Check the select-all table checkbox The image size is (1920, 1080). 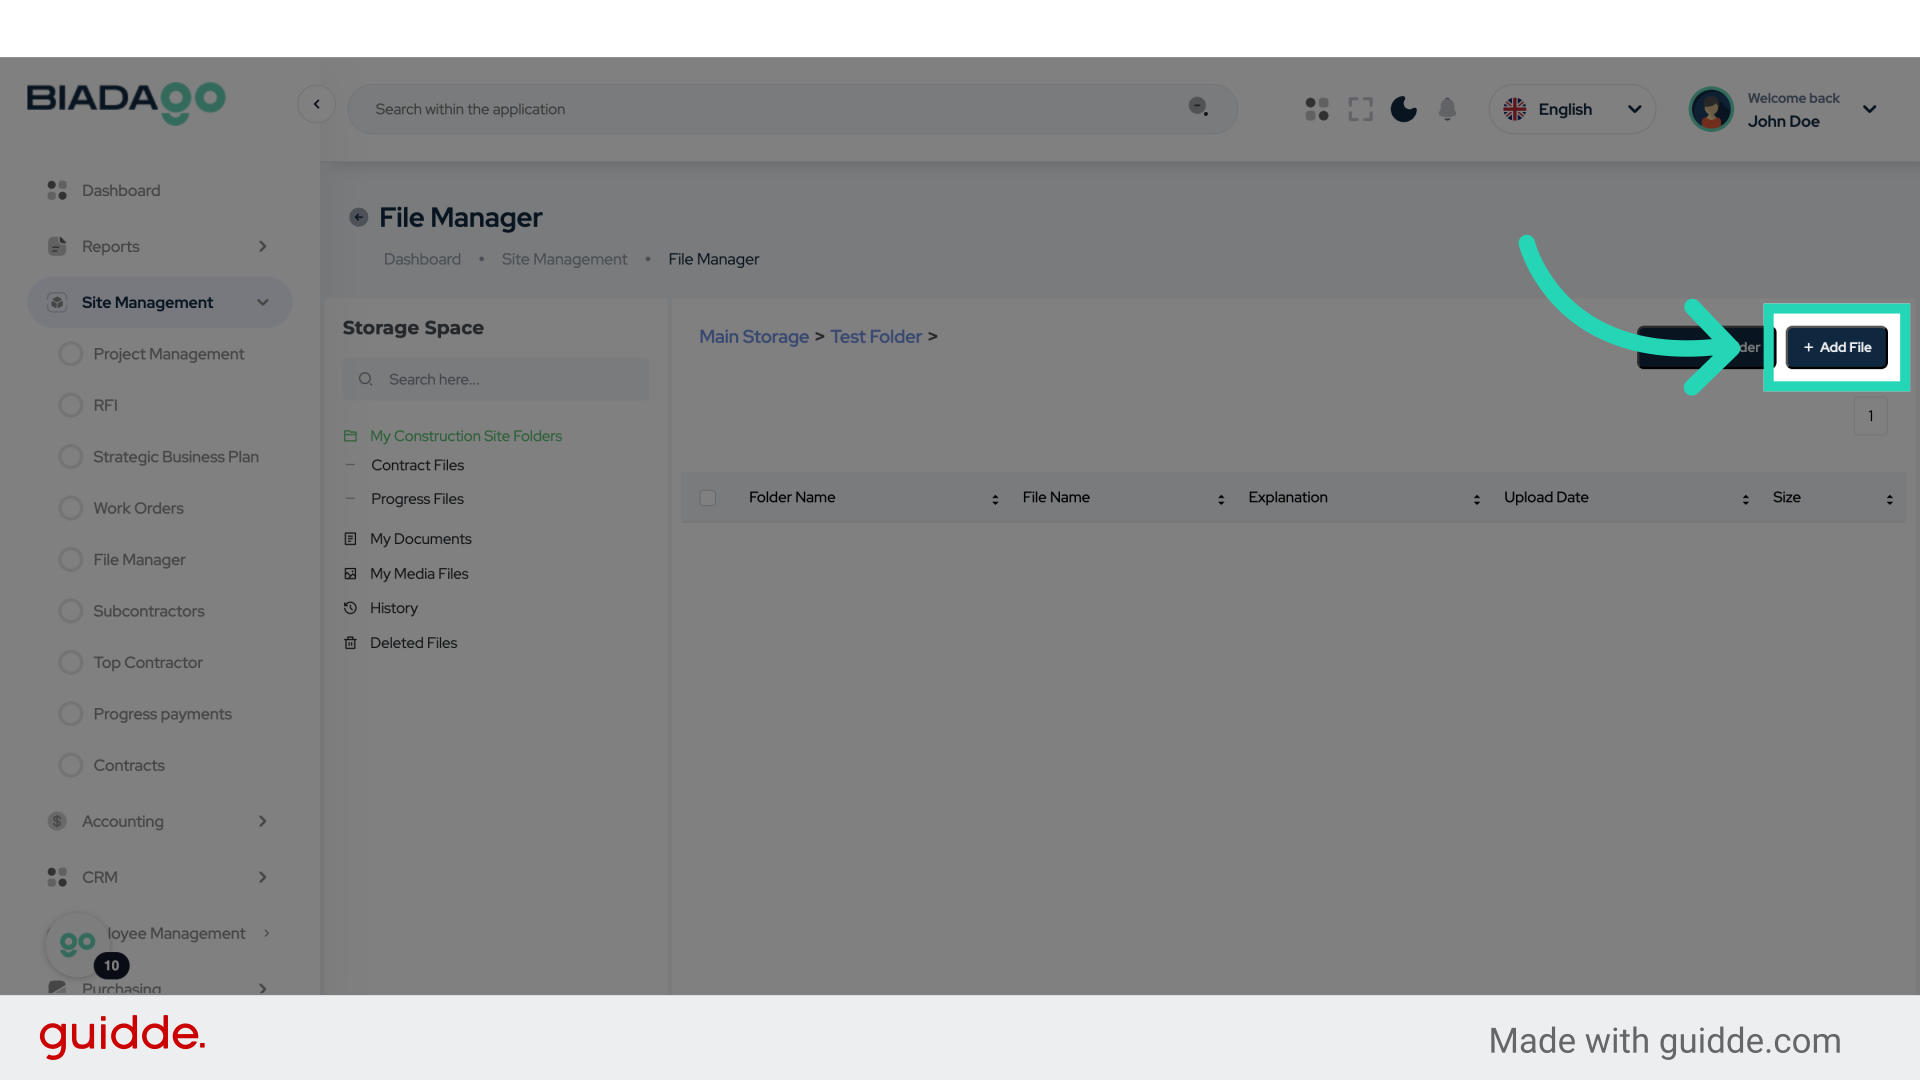tap(708, 498)
